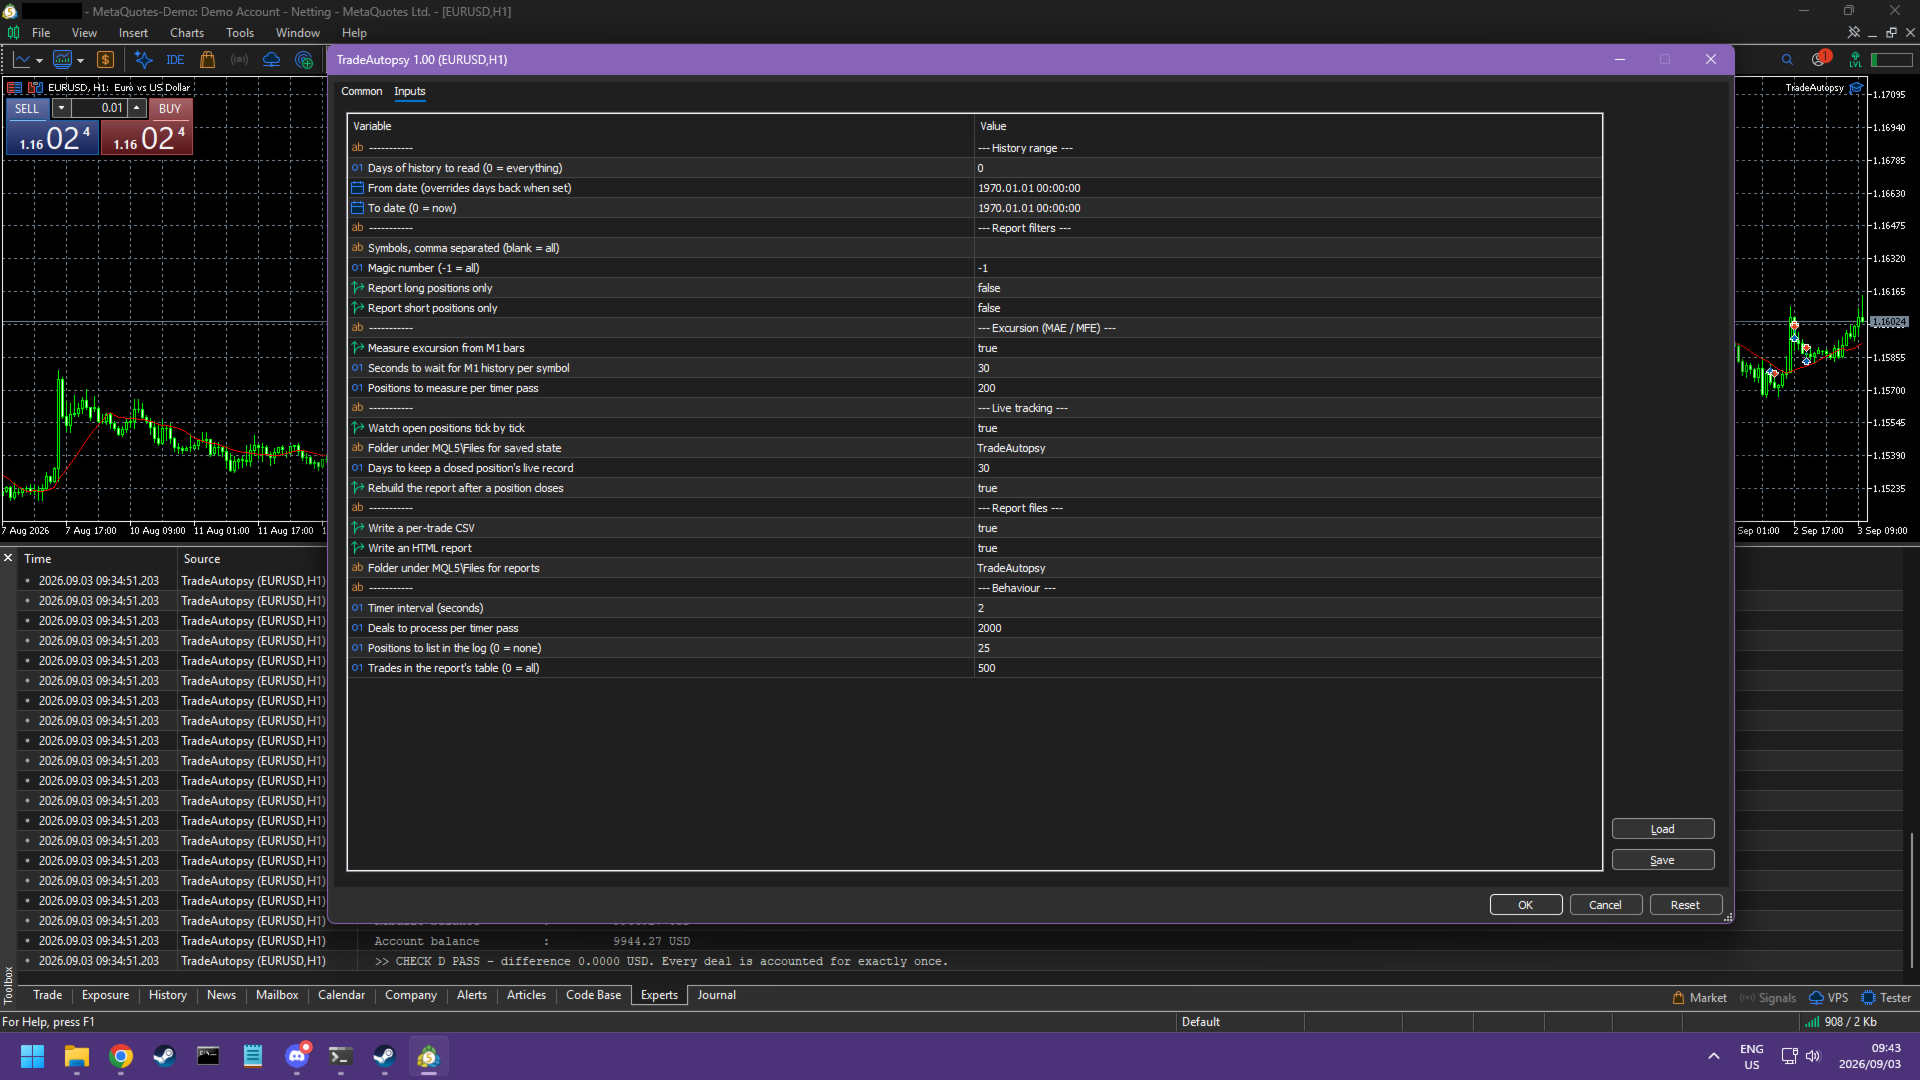Toggle the 'Report long positions only' value

tap(1288, 288)
